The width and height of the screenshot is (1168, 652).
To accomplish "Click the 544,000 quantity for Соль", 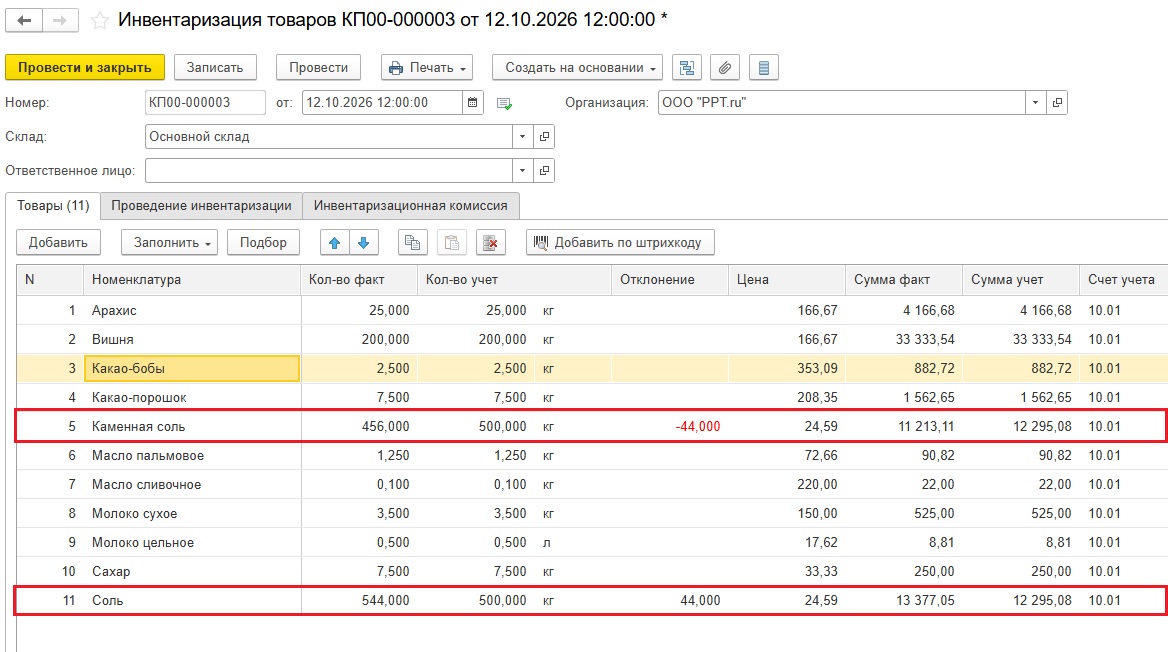I will (x=385, y=601).
